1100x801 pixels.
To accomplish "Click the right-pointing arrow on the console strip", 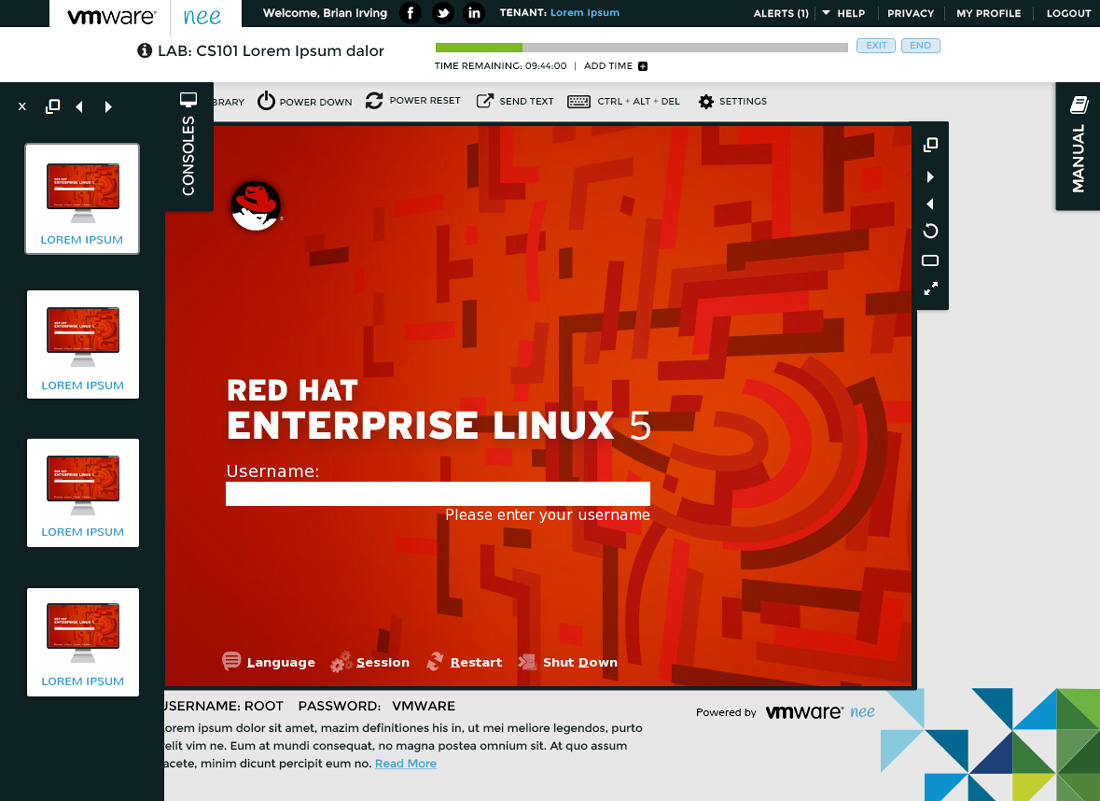I will pyautogui.click(x=930, y=177).
